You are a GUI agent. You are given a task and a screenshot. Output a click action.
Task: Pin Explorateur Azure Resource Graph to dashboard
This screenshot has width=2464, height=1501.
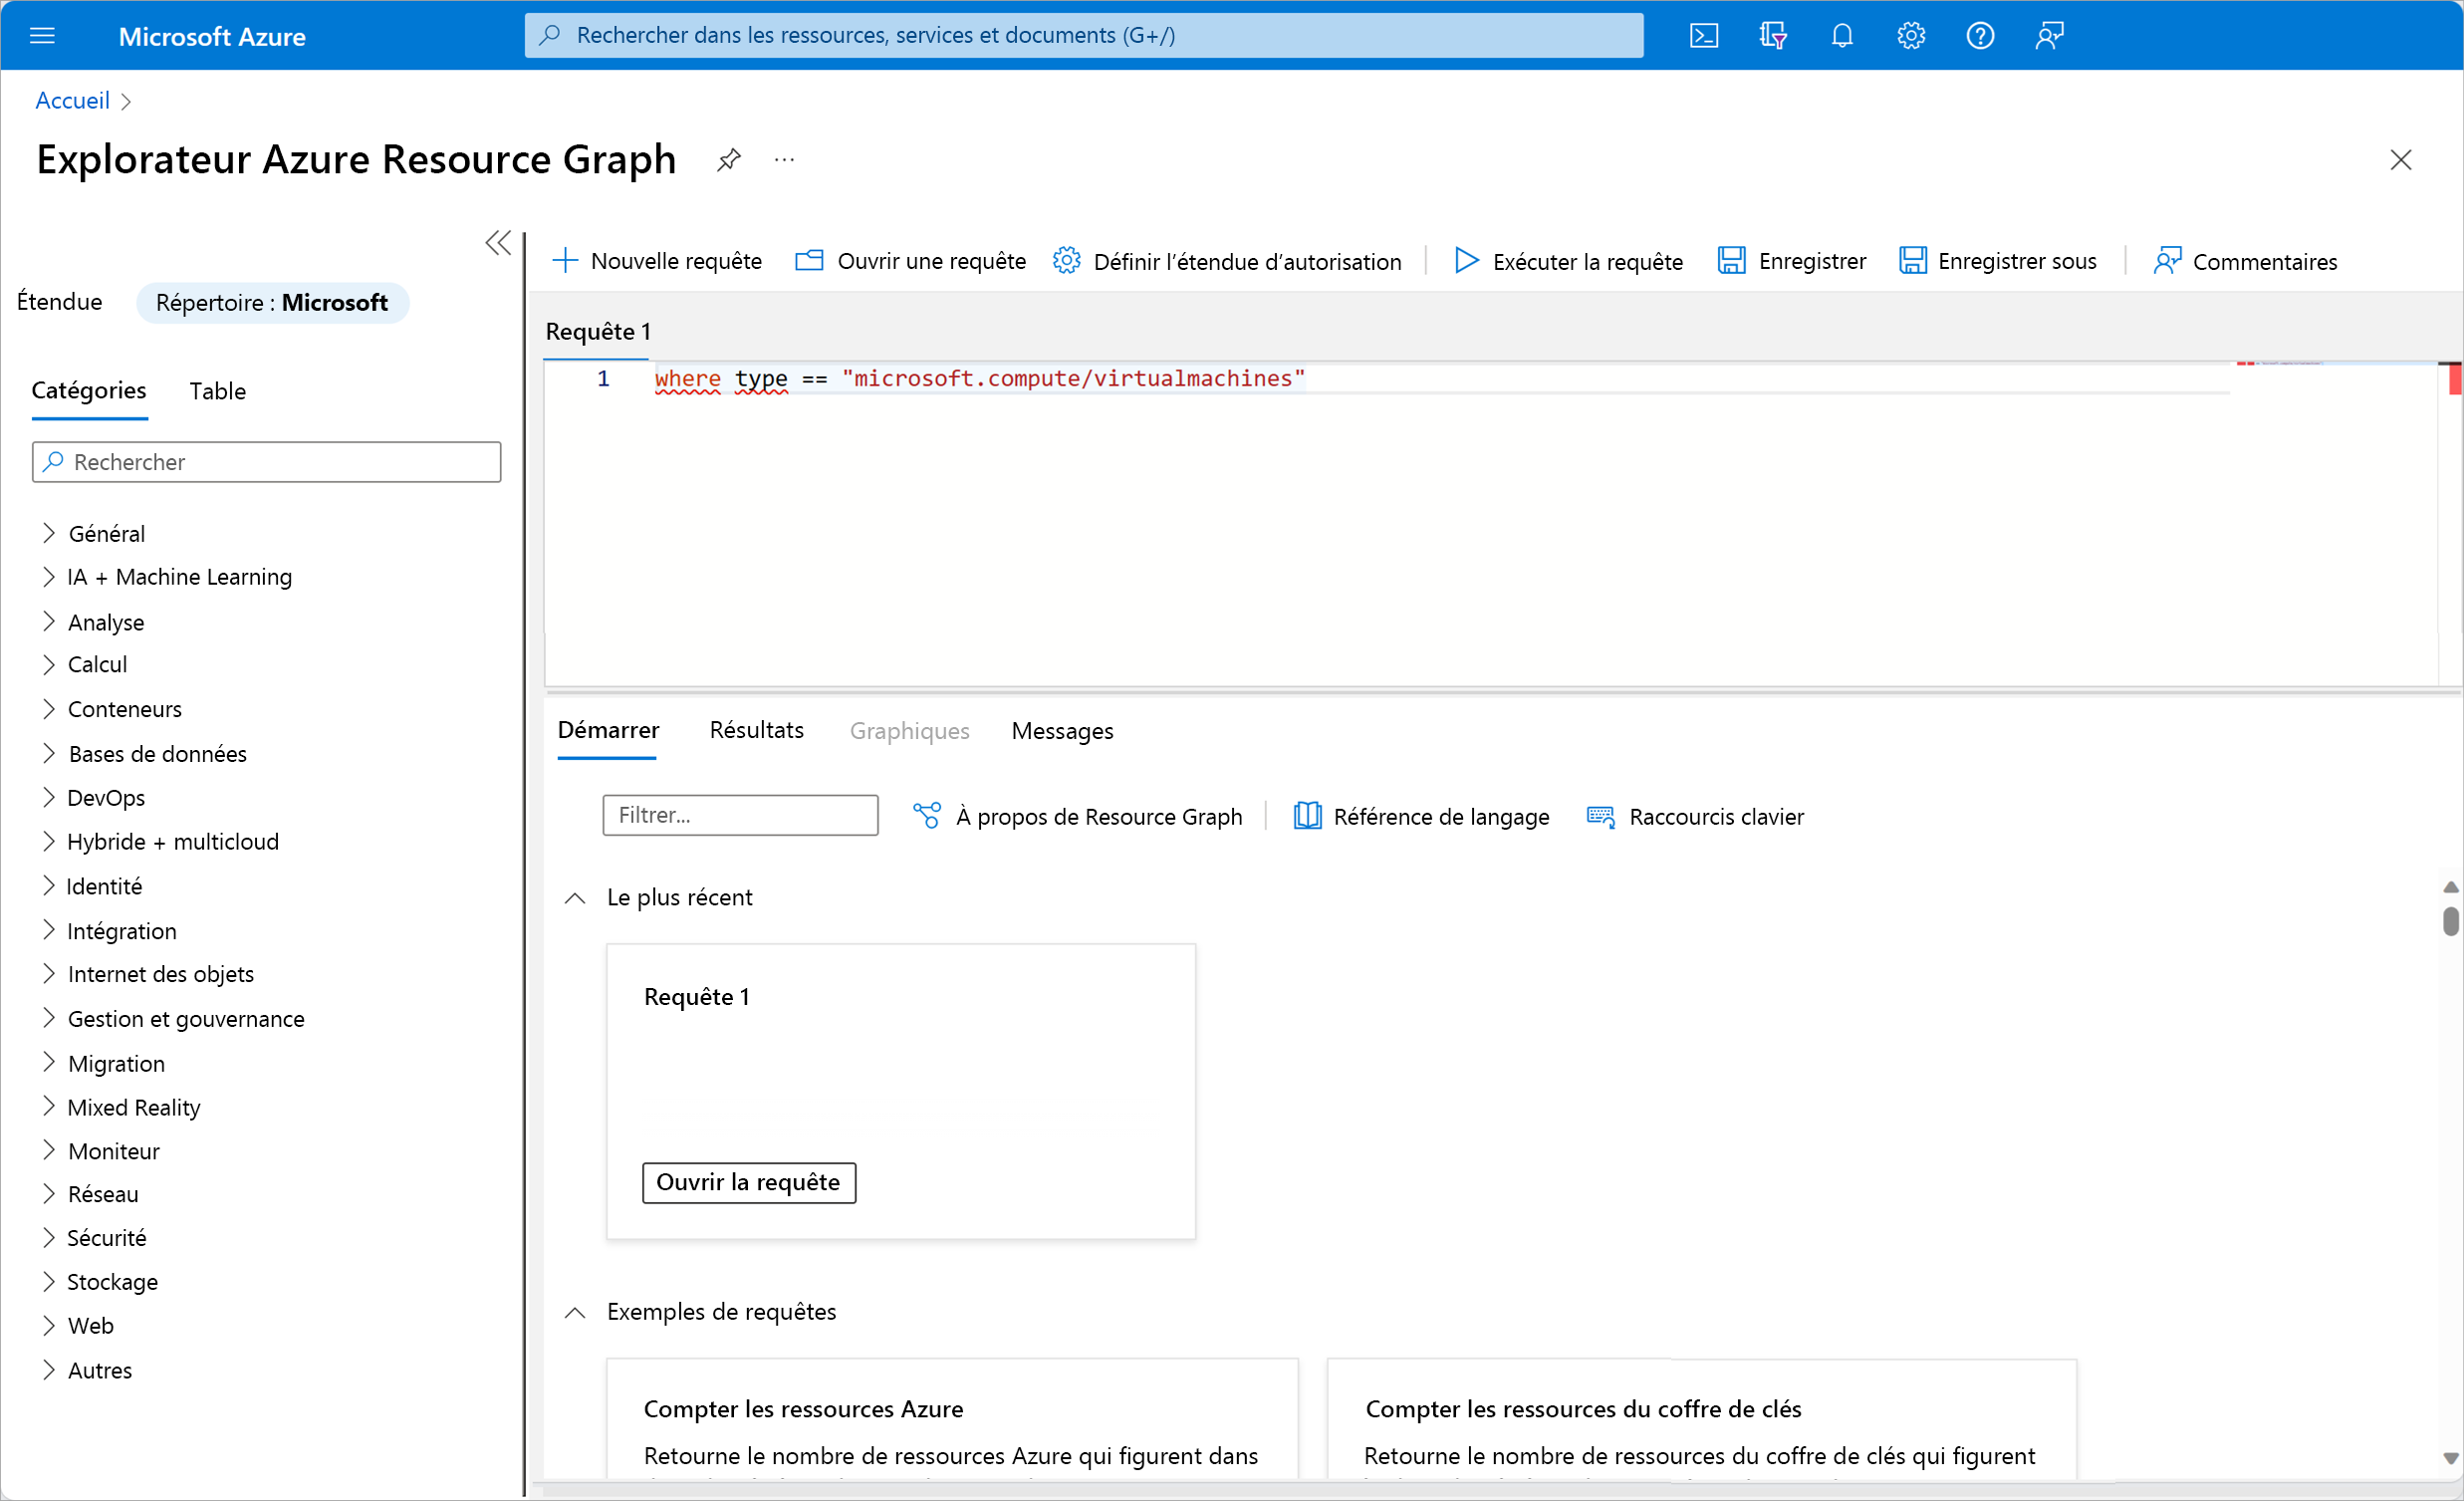(728, 159)
